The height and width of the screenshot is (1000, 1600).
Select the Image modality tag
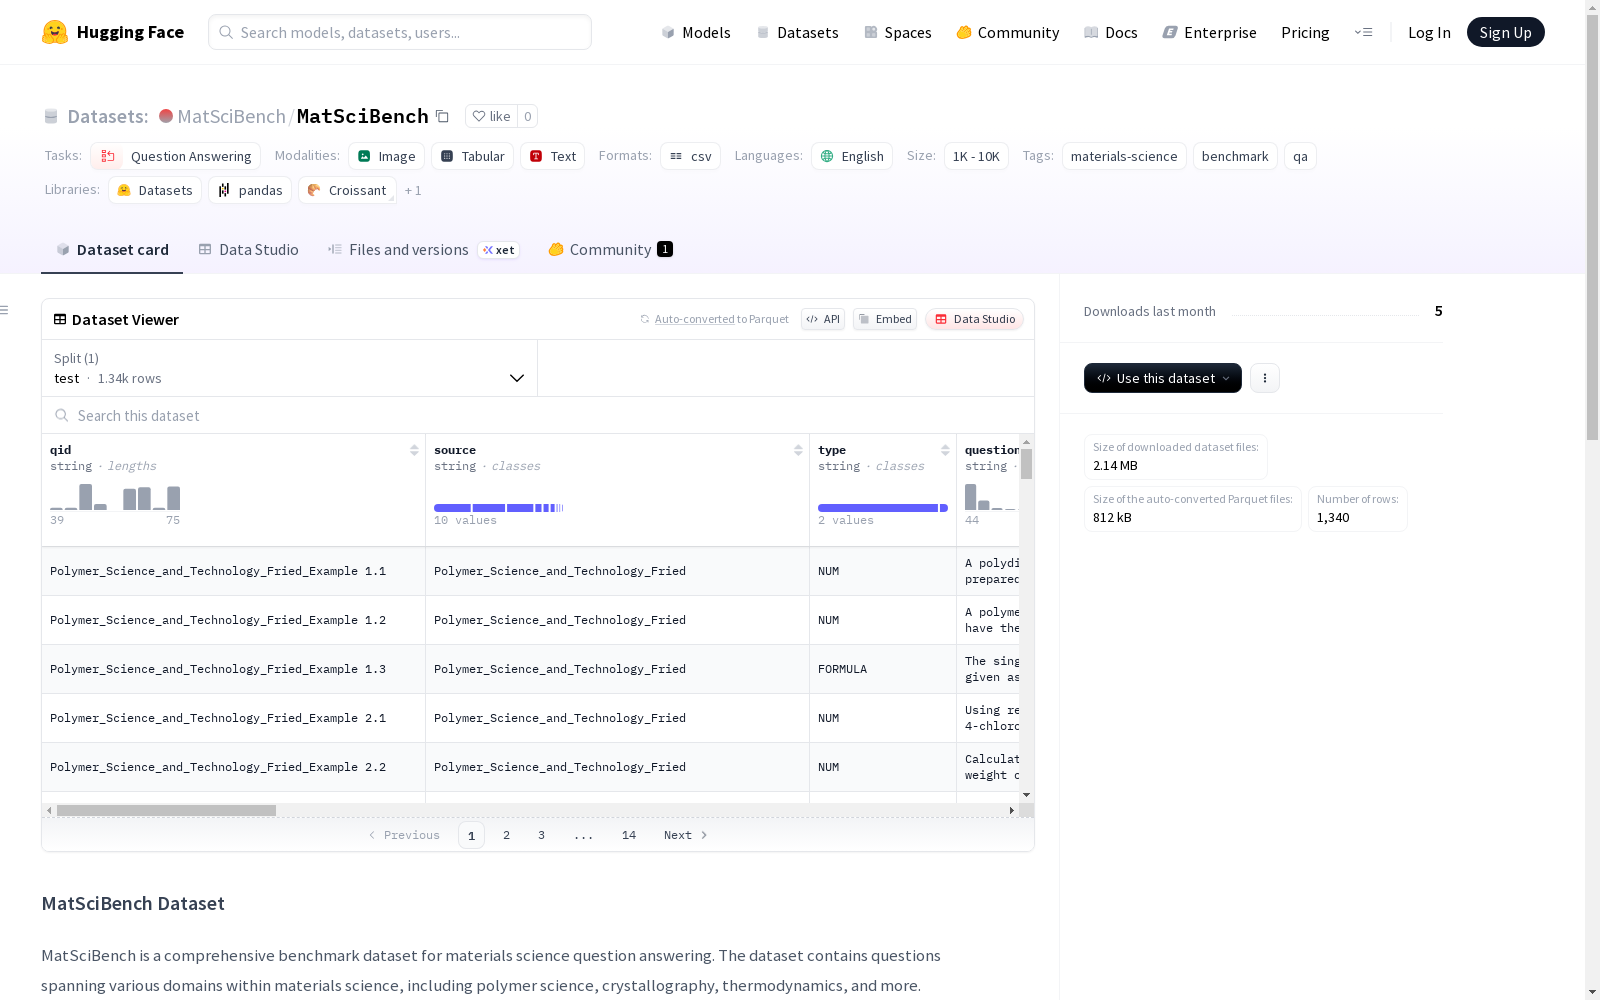(x=387, y=156)
